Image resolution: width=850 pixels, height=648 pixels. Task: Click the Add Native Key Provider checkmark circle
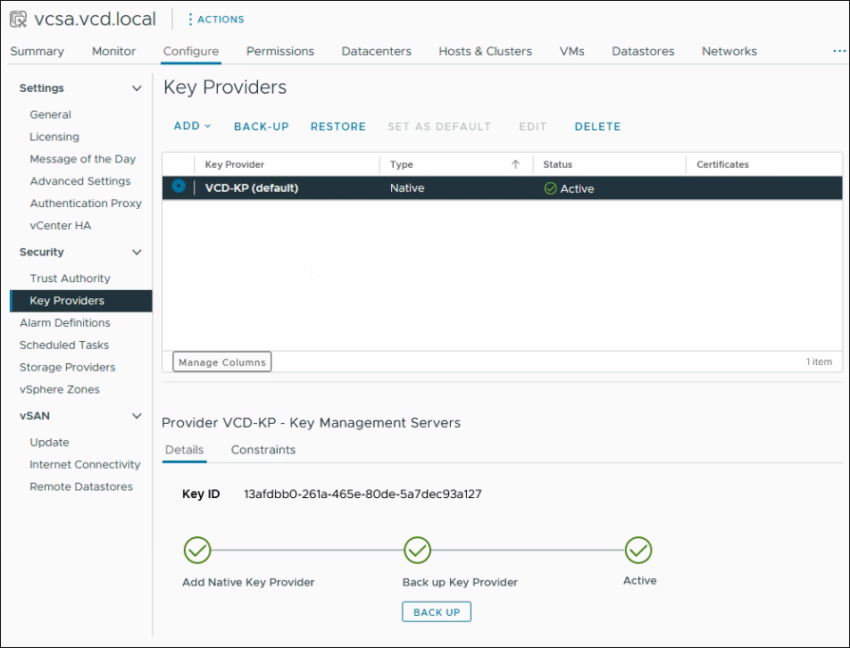(197, 550)
